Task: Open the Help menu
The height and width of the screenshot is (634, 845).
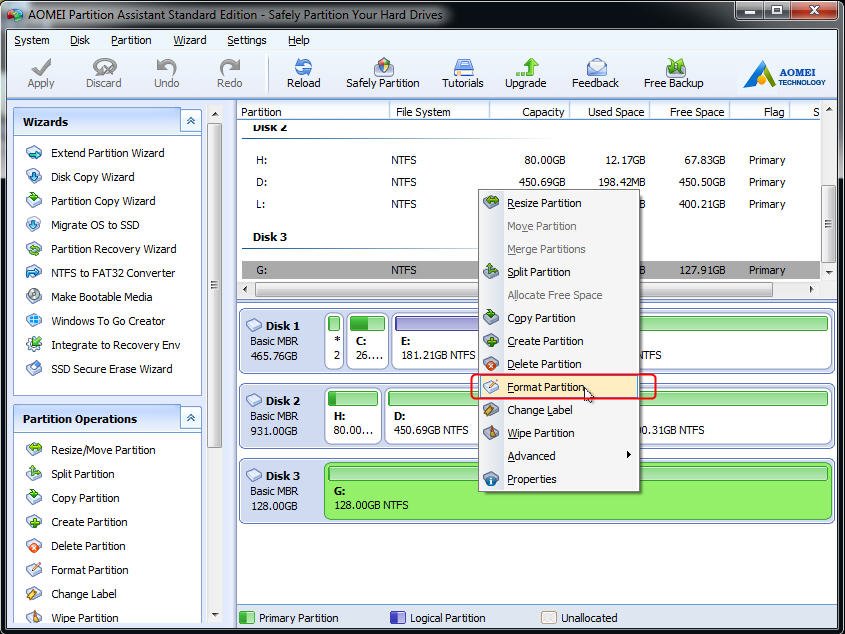Action: [299, 40]
